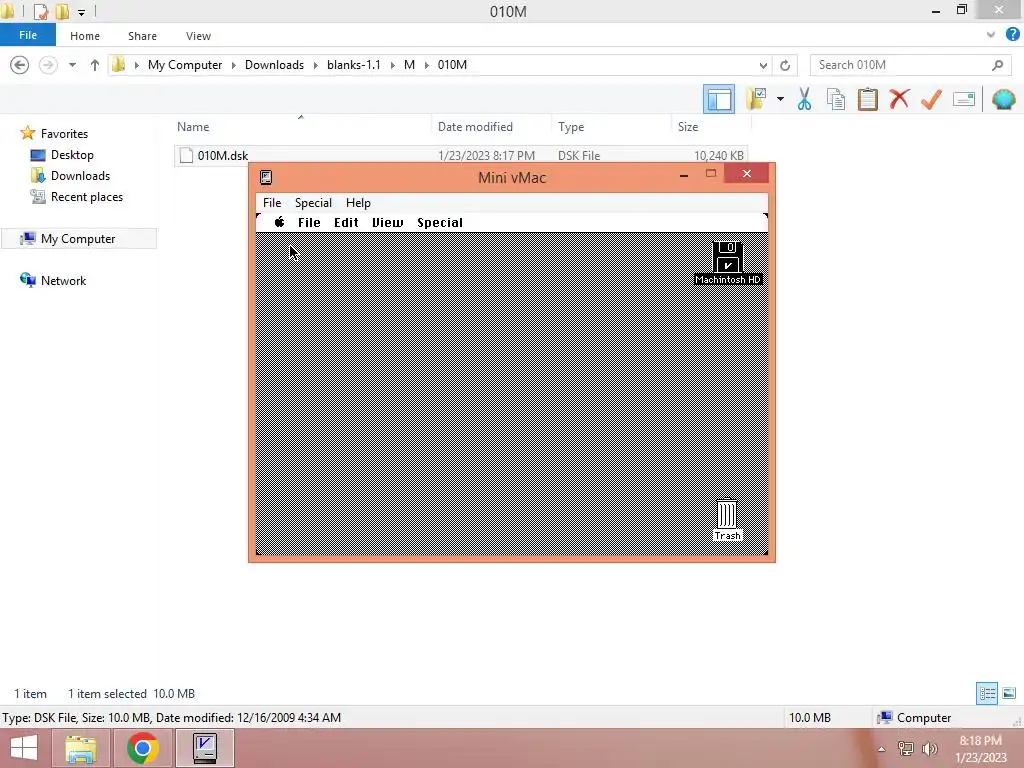Select the Machintosh HD disk icon
The width and height of the screenshot is (1024, 768).
tap(728, 263)
